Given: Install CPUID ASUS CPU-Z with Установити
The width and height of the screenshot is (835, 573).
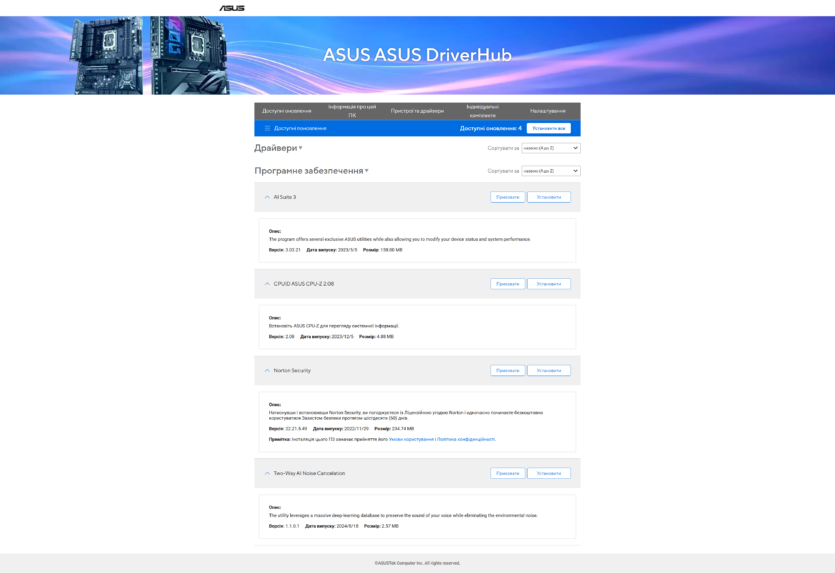Looking at the screenshot, I should (549, 284).
